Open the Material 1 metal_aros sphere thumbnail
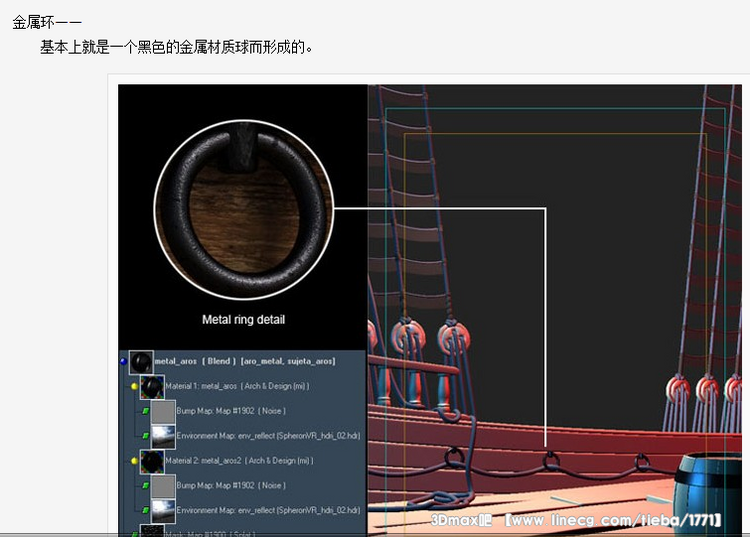 [x=152, y=387]
